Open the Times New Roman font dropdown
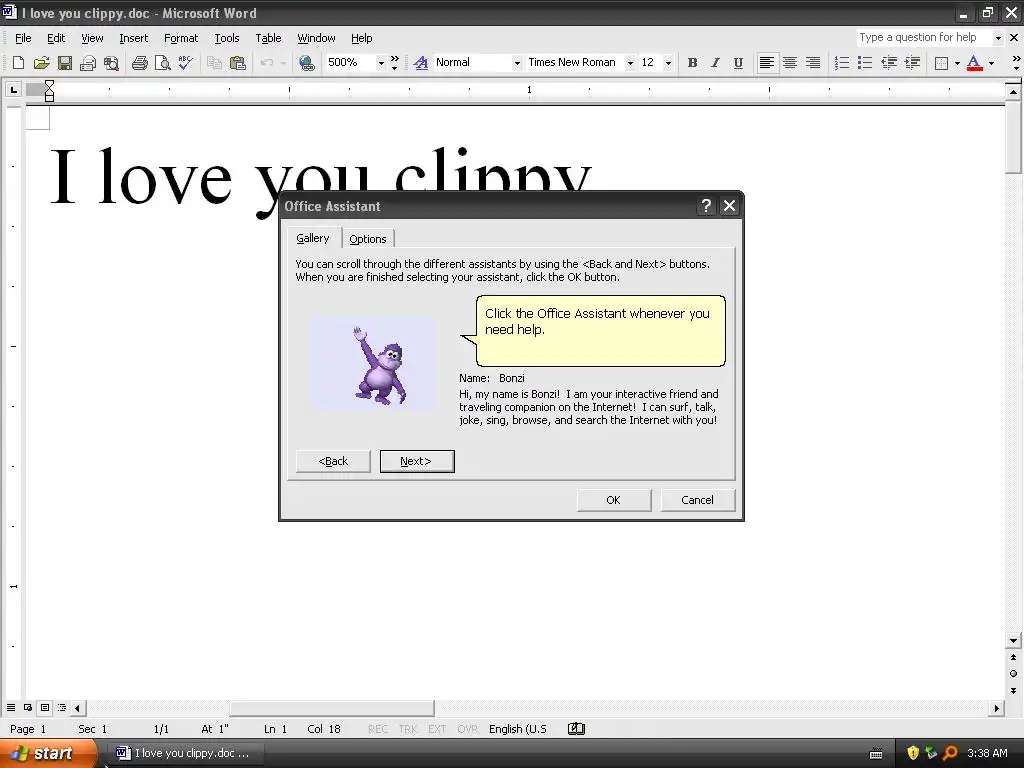1024x768 pixels. tap(630, 63)
